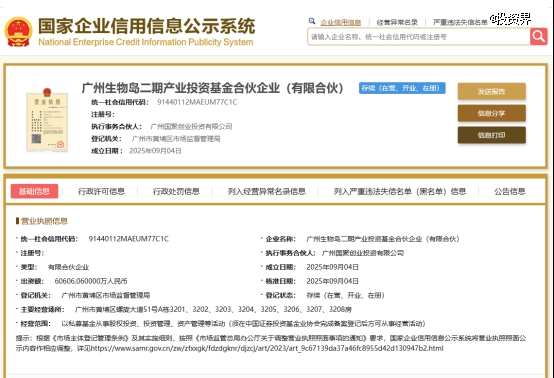Click the 营业执照信息 section heading
Viewport: 554px width, 378px height.
pos(44,221)
